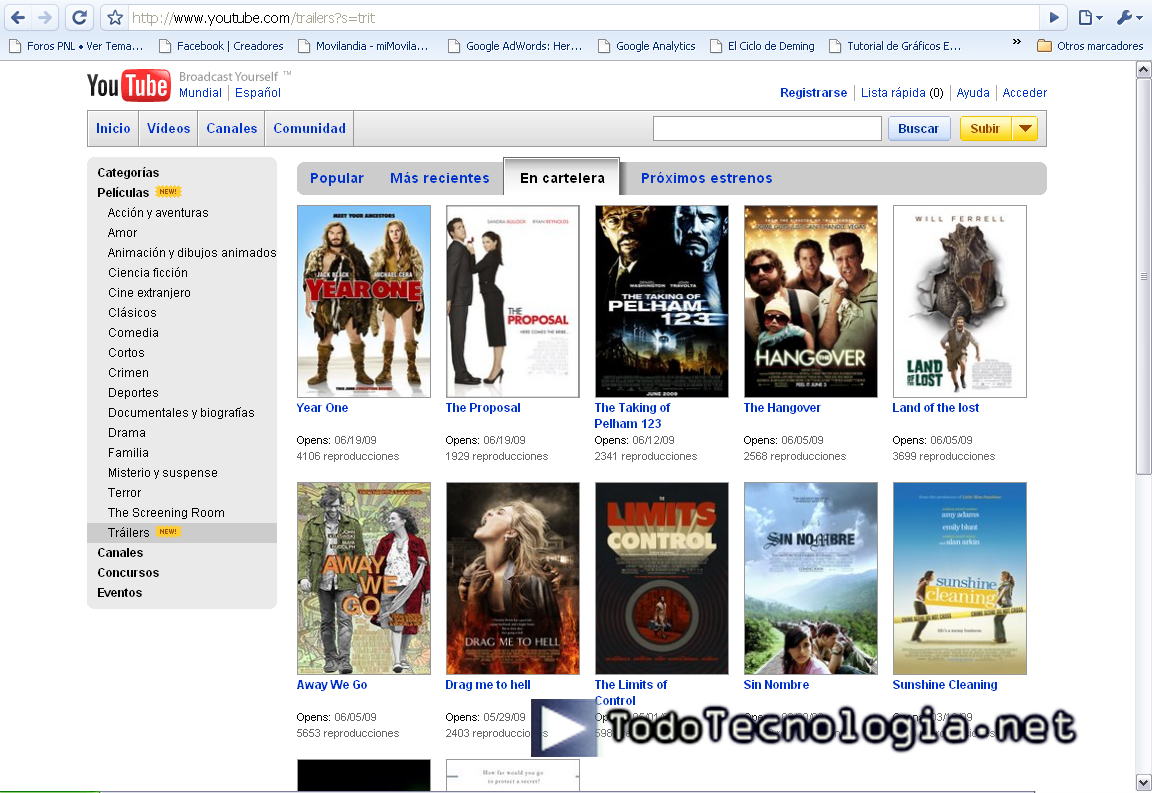The width and height of the screenshot is (1152, 793).
Task: Click the Sin Nombre poster
Action: (811, 578)
